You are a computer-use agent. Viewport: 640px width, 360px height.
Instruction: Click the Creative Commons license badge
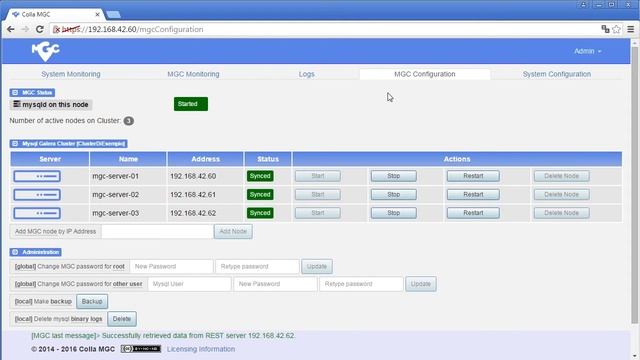point(141,349)
